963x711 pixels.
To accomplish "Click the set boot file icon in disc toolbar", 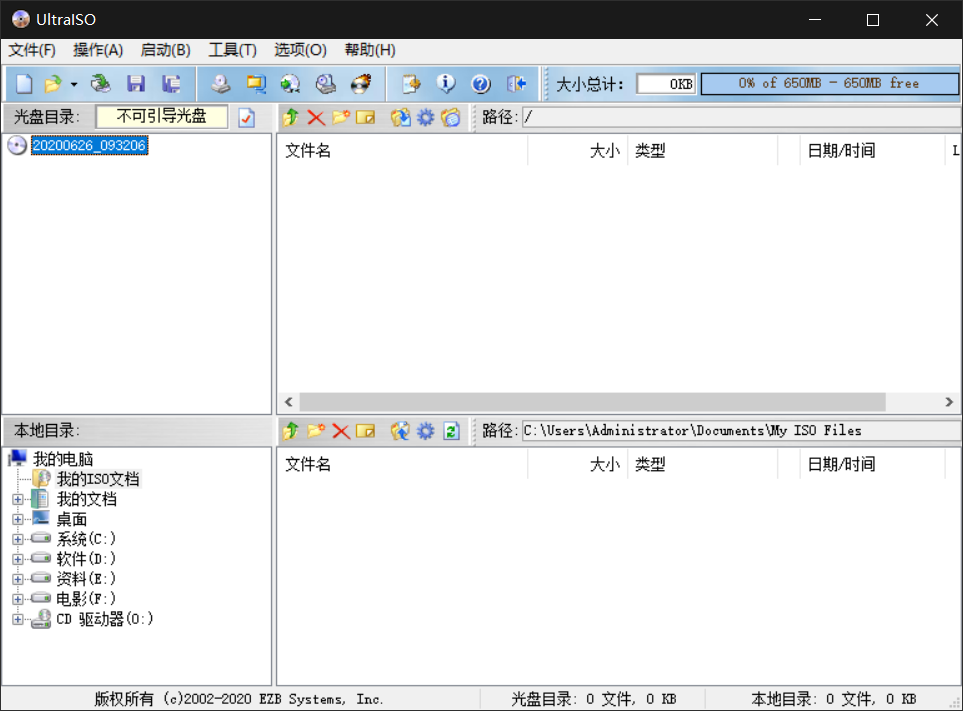I will point(451,117).
